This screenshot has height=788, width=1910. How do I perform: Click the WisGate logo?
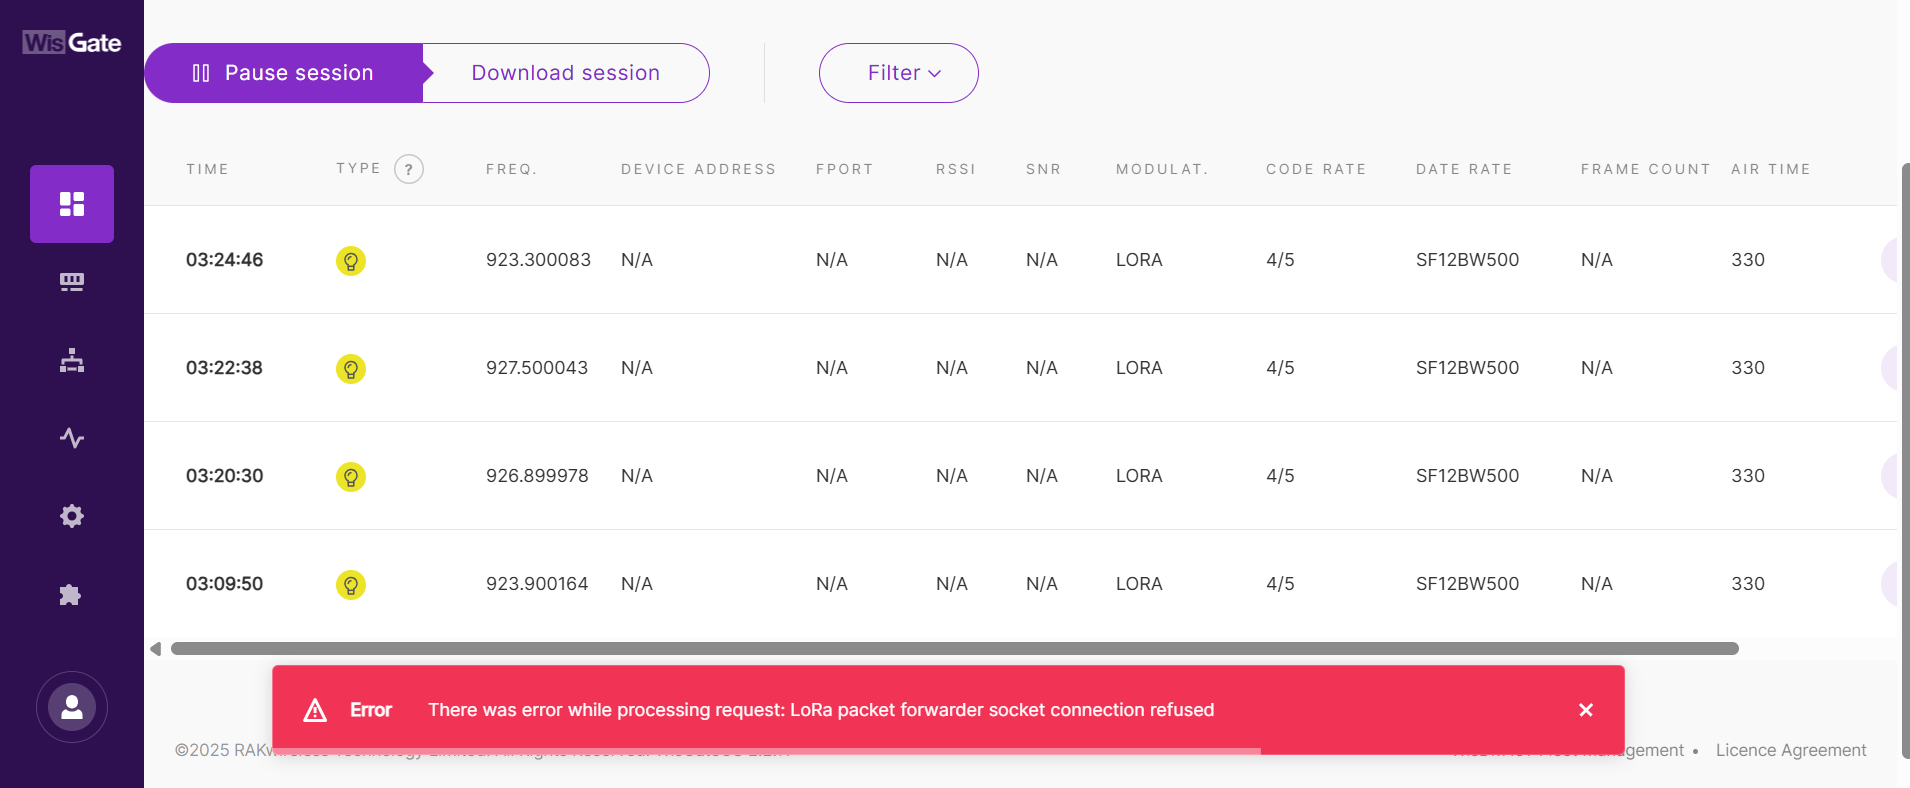pos(72,43)
